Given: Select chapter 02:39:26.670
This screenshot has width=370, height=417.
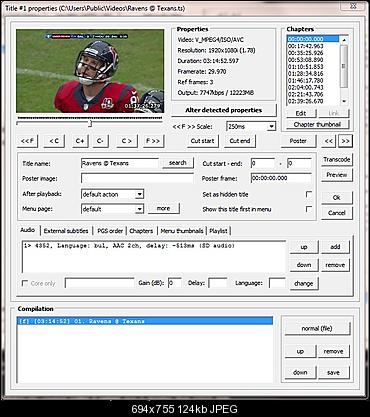Looking at the screenshot, I should pos(313,101).
